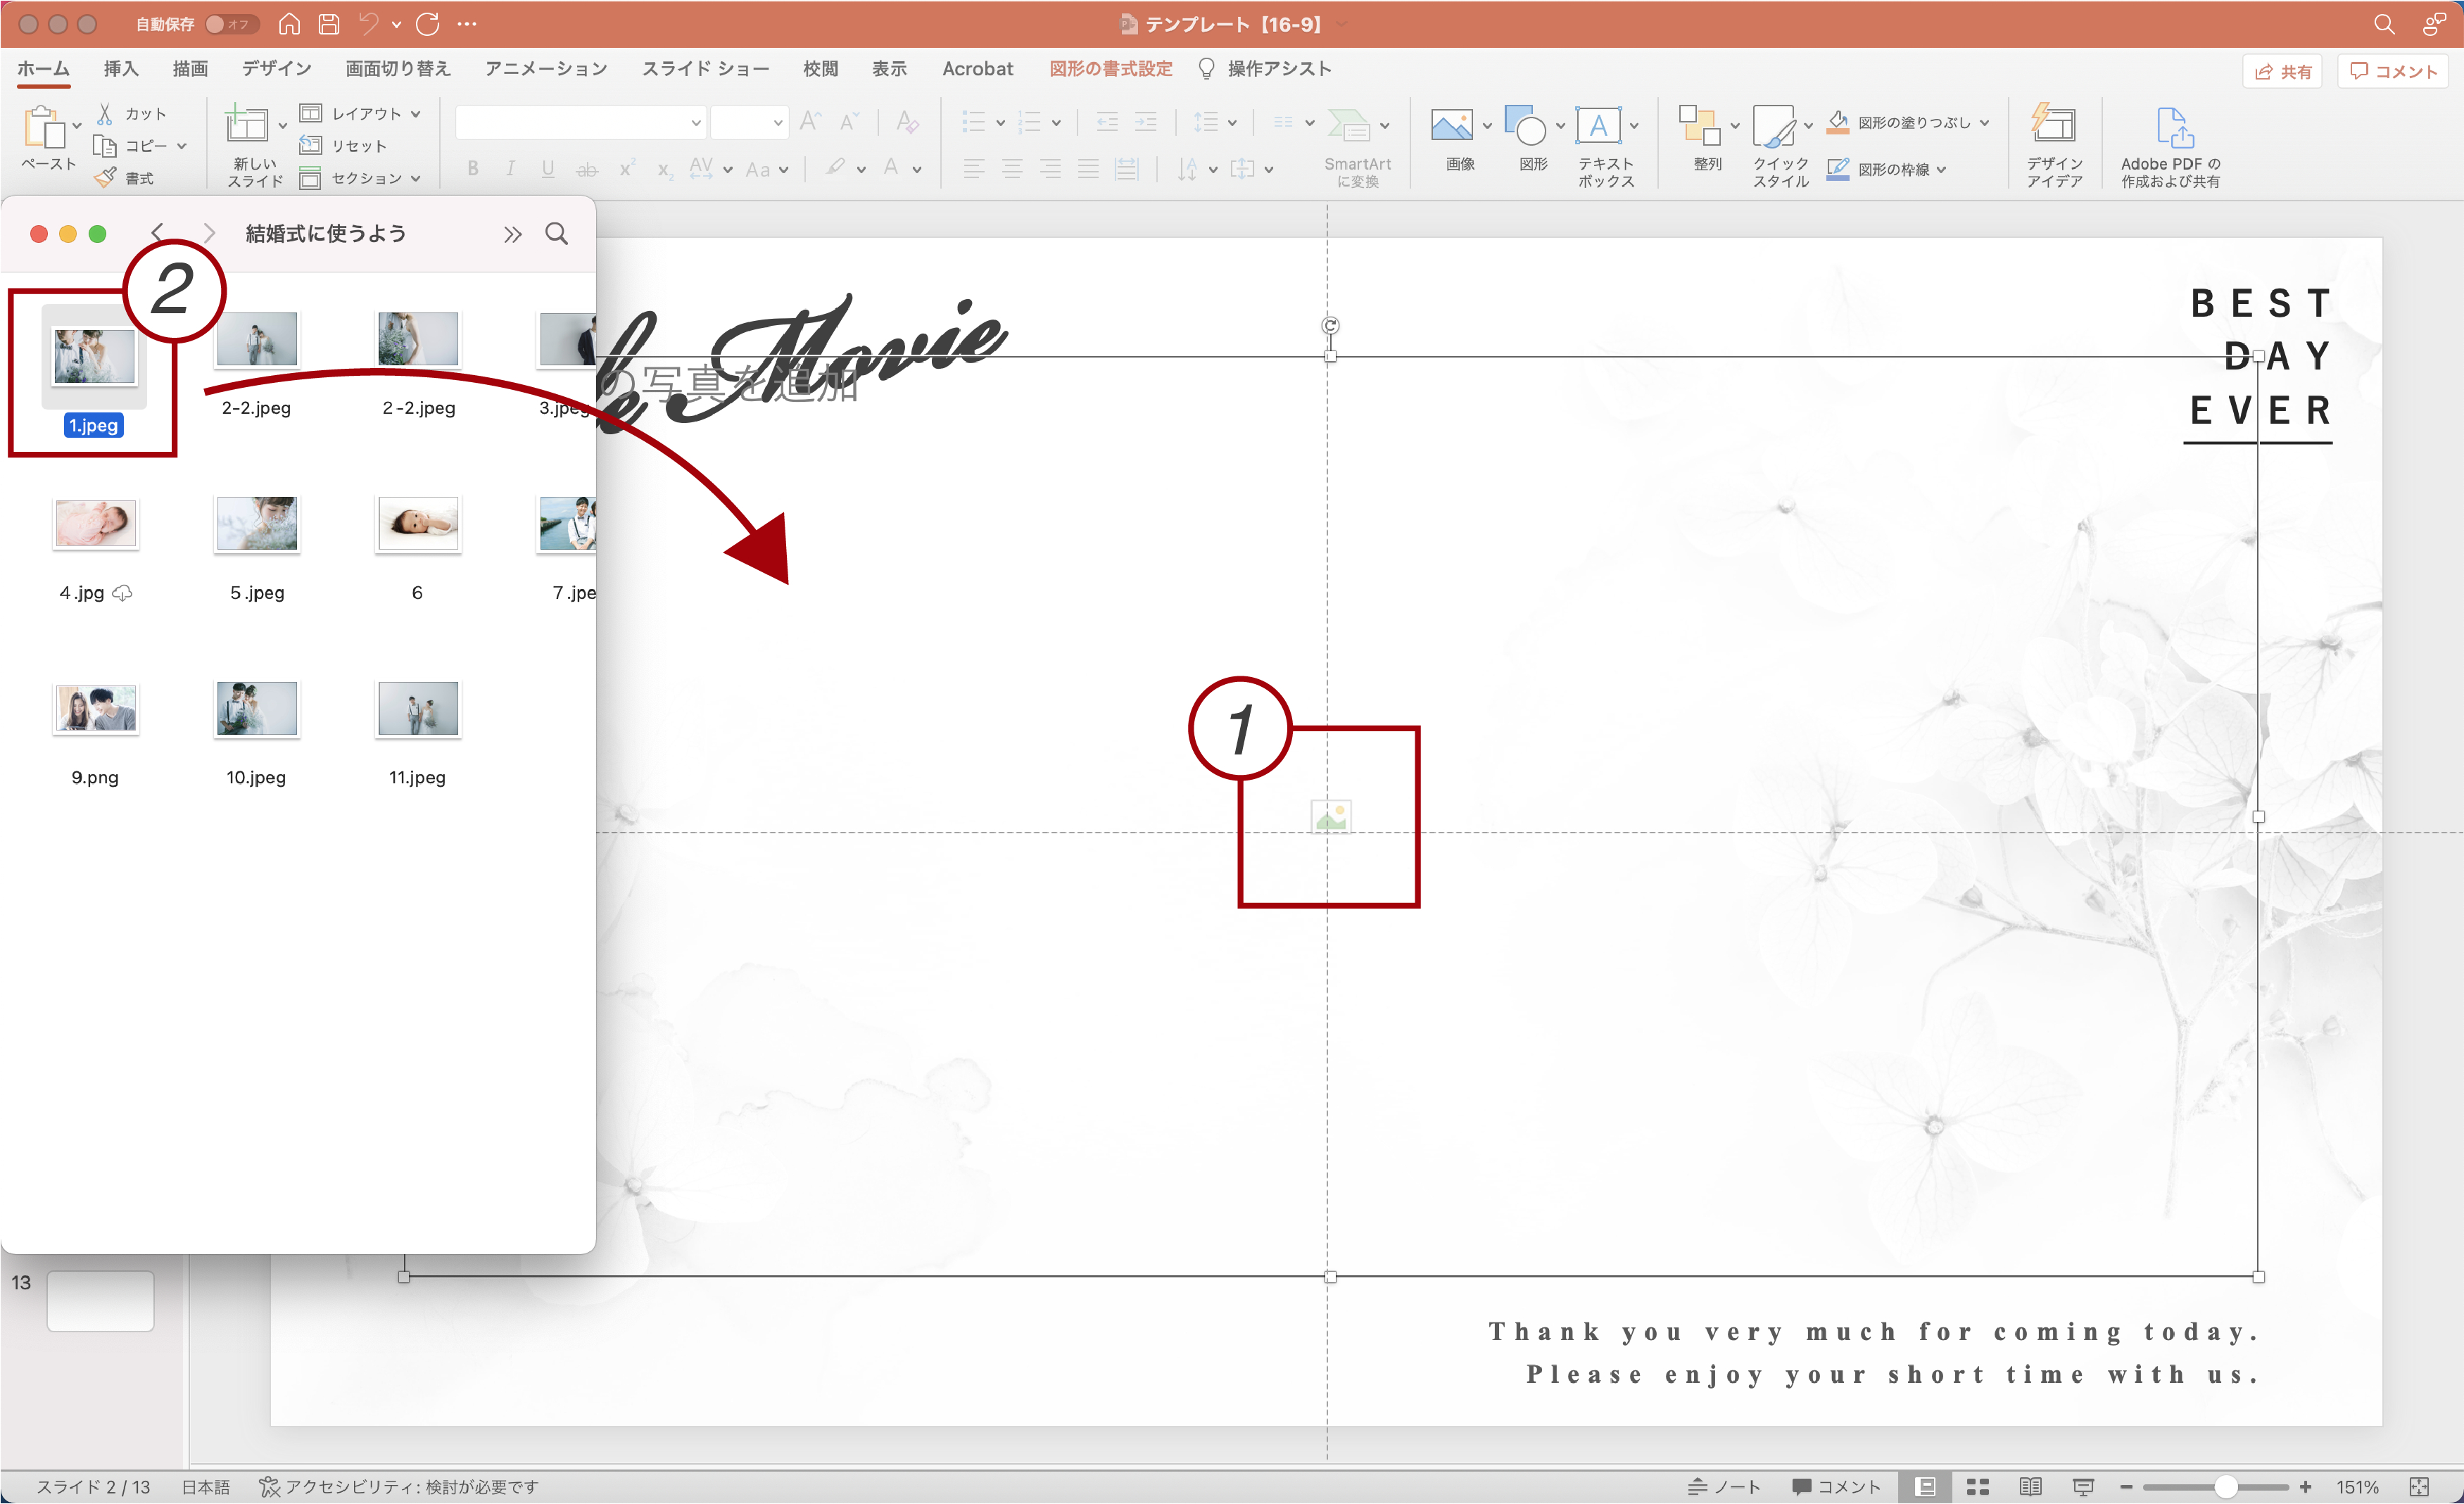Click the Save icon in title bar
The image size is (2464, 1504).
329,24
